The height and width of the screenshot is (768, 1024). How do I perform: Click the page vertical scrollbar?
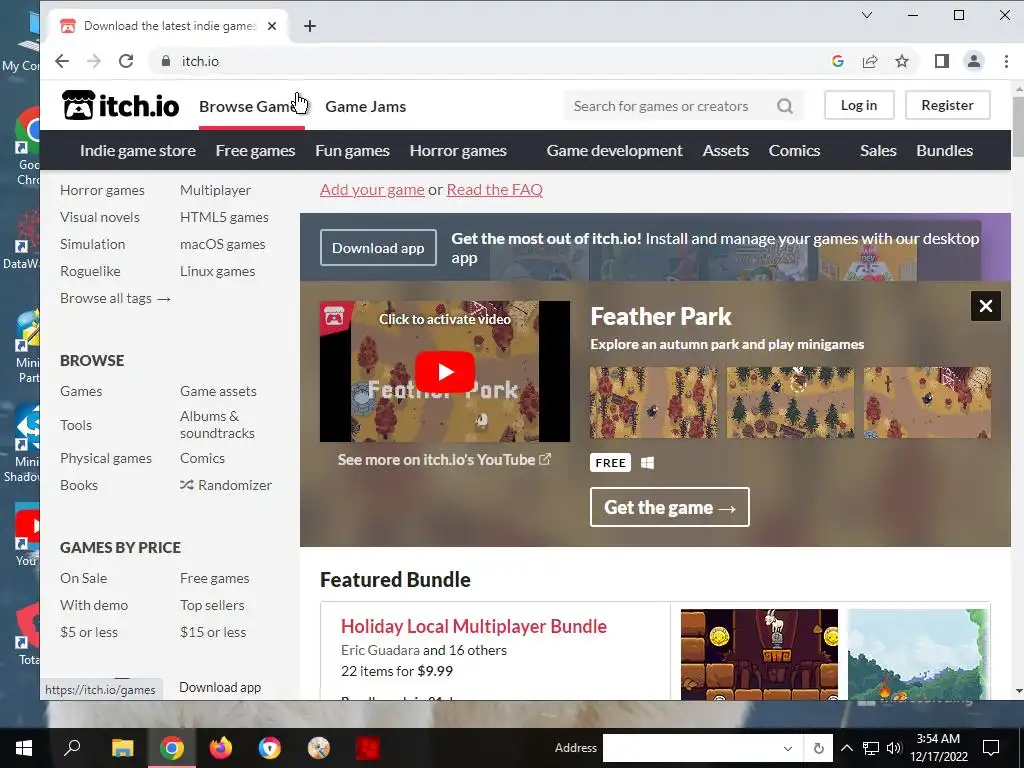pos(1017,127)
